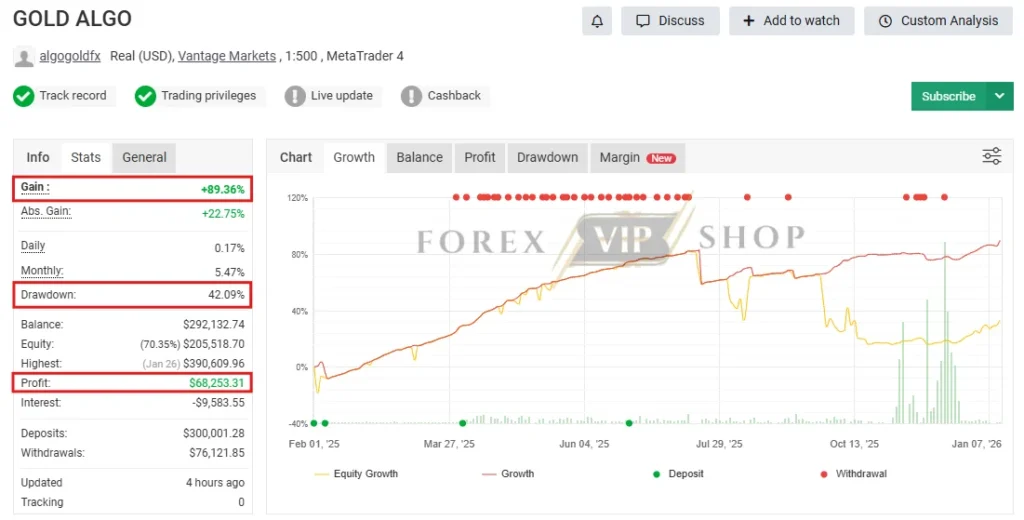Image resolution: width=1024 pixels, height=520 pixels.
Task: Open the Info tab
Action: click(38, 157)
